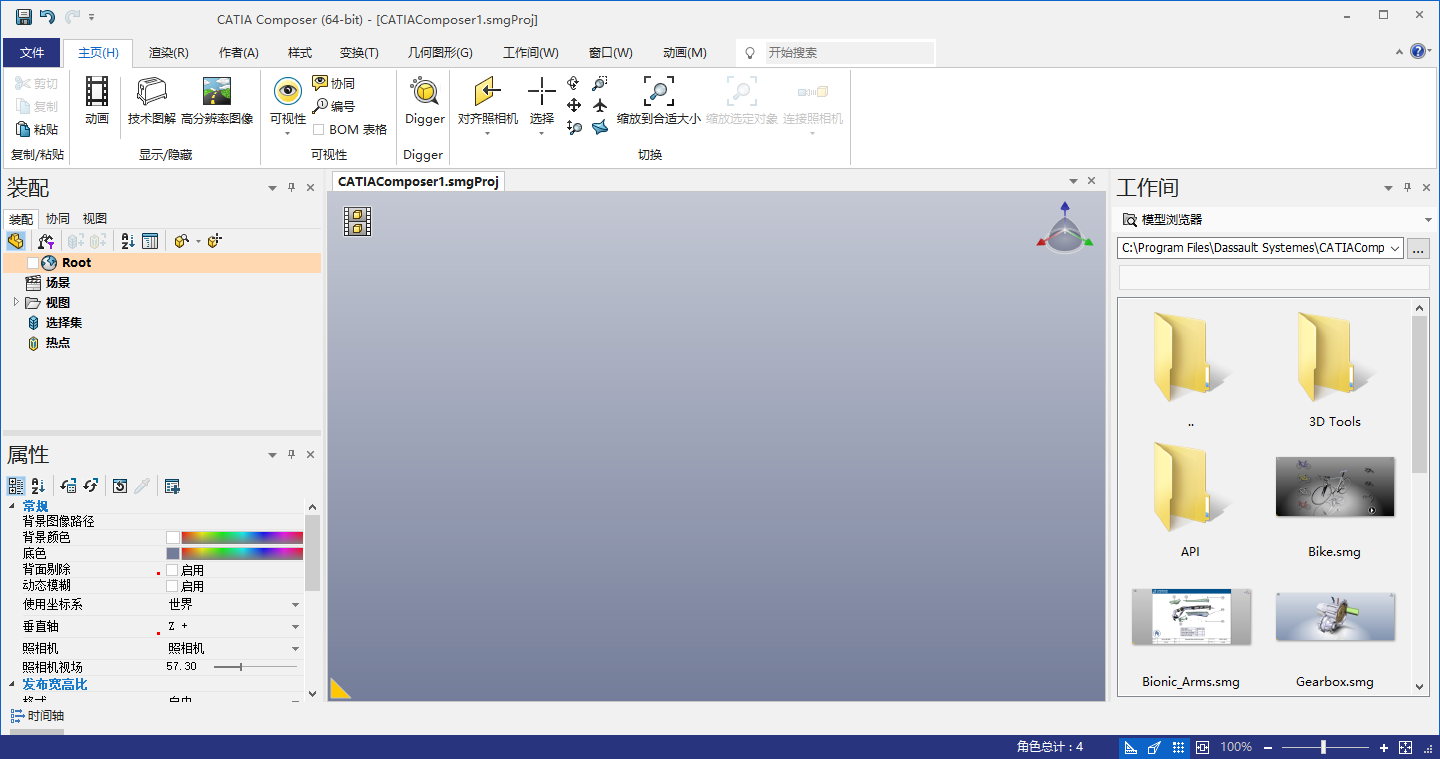Toggle the 背面剔除 启用 checkbox
The image size is (1440, 759).
coord(173,570)
